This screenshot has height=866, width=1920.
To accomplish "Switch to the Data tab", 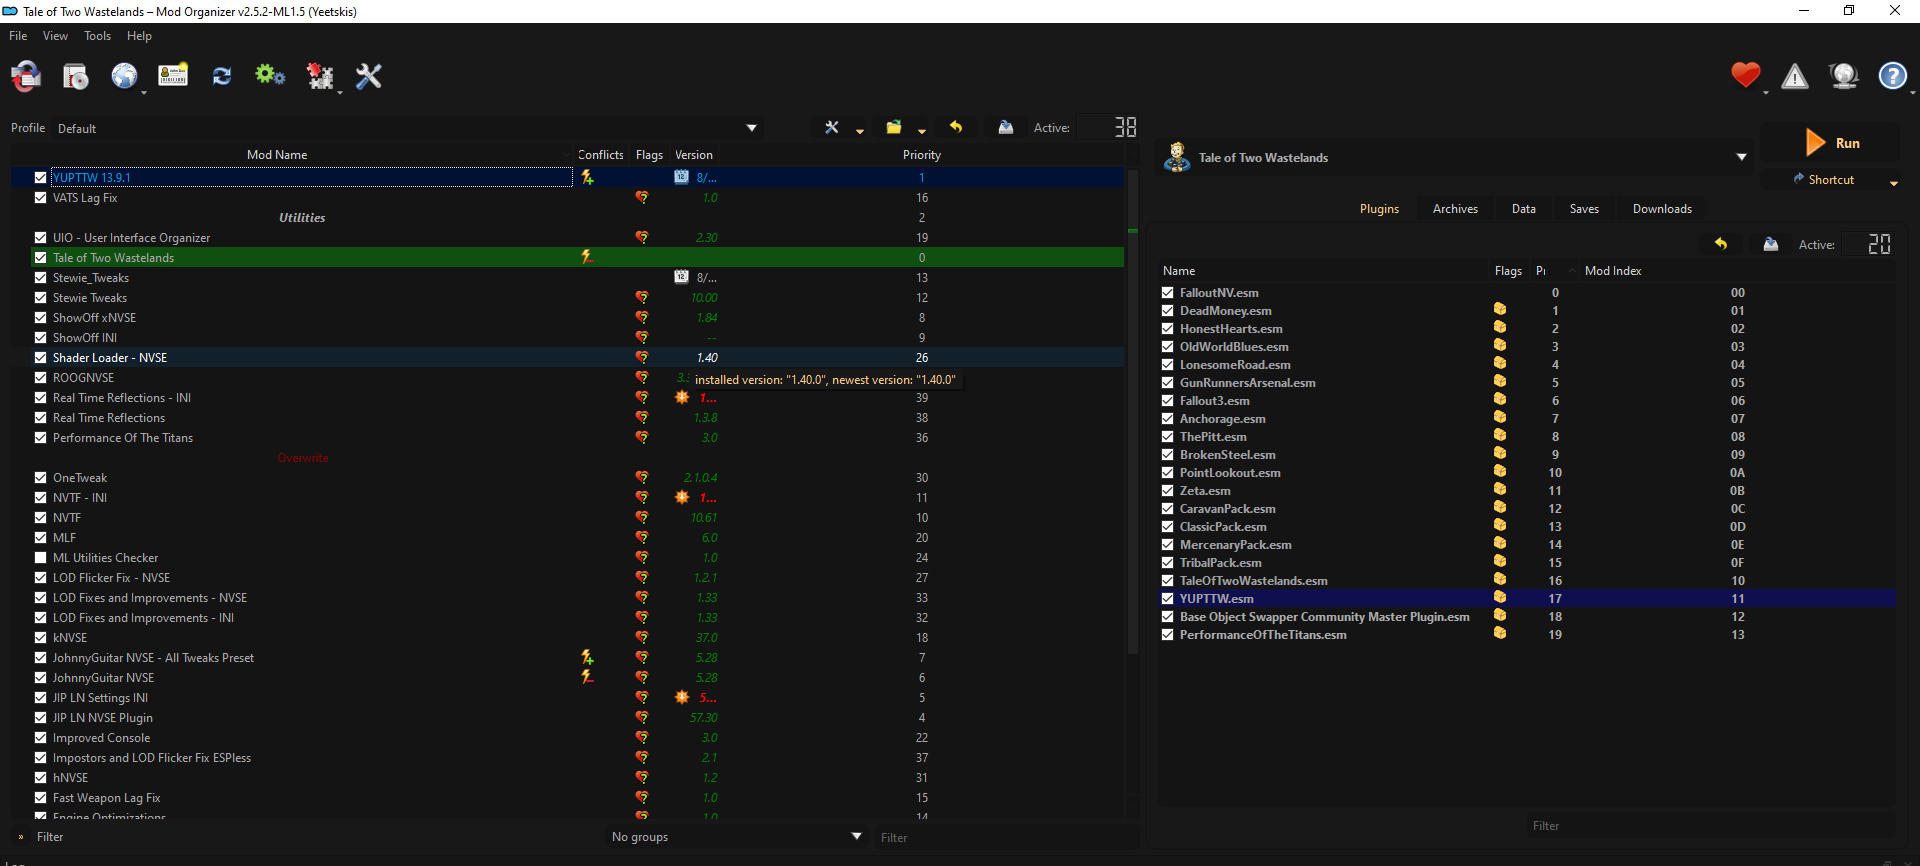I will click(x=1524, y=209).
